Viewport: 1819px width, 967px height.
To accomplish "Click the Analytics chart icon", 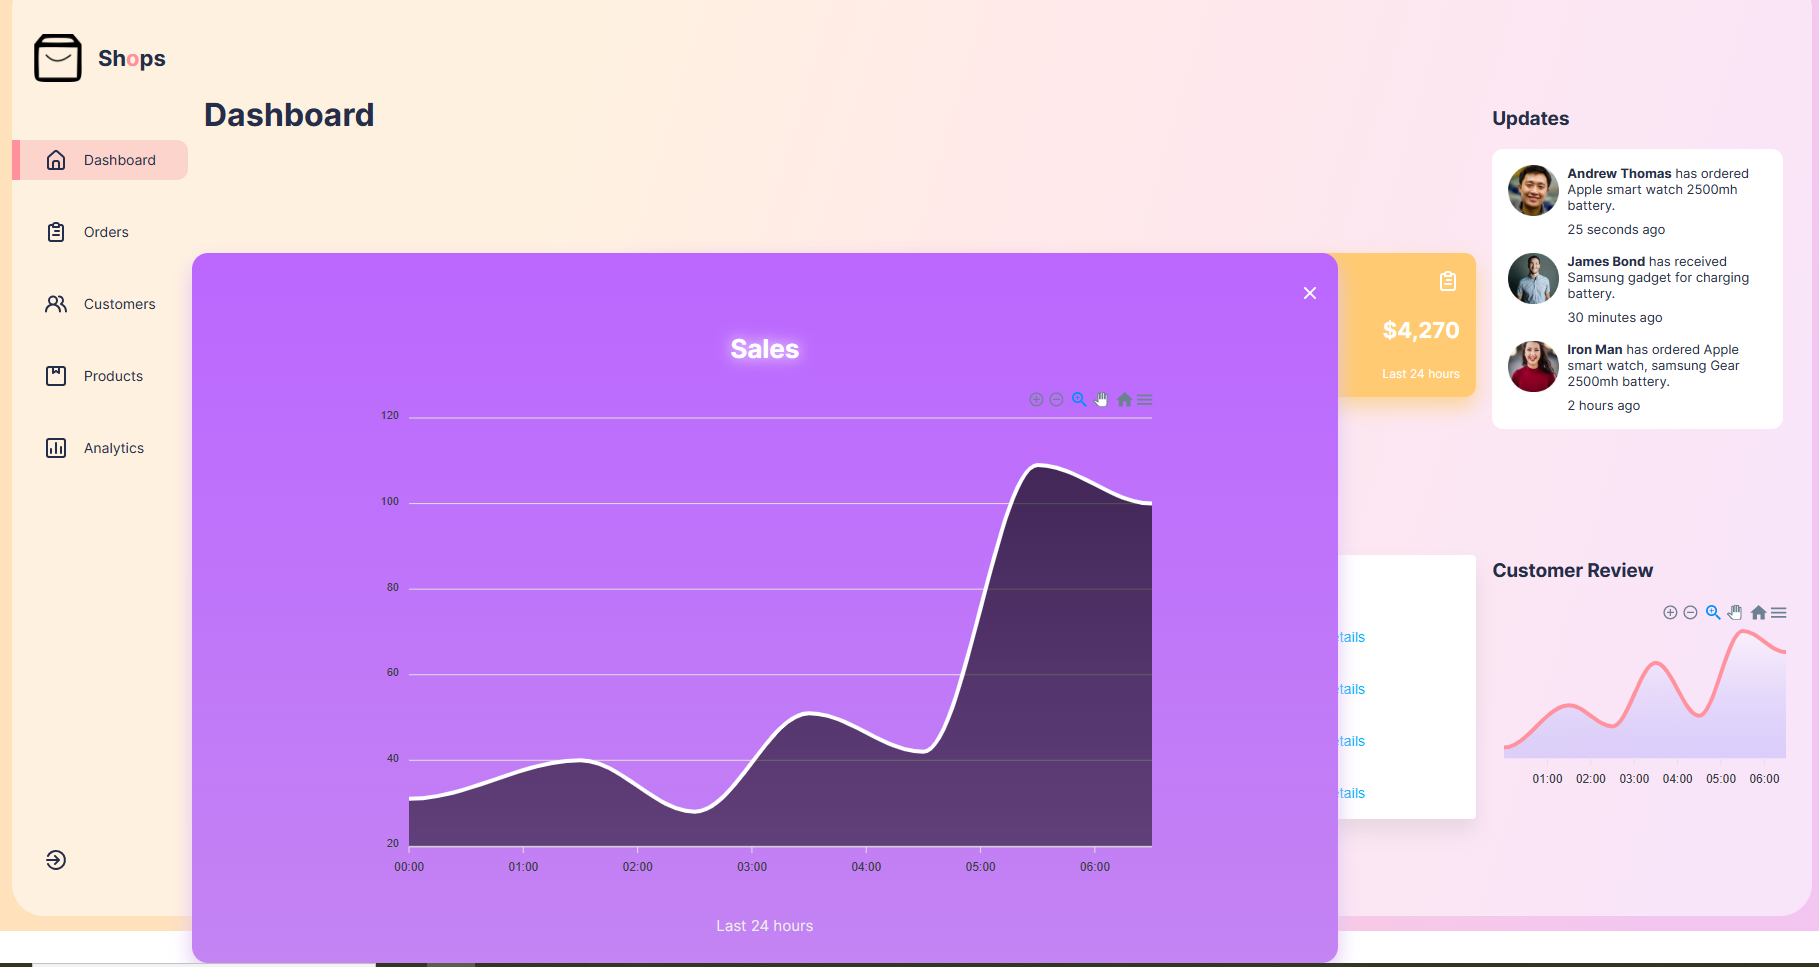I will [56, 448].
